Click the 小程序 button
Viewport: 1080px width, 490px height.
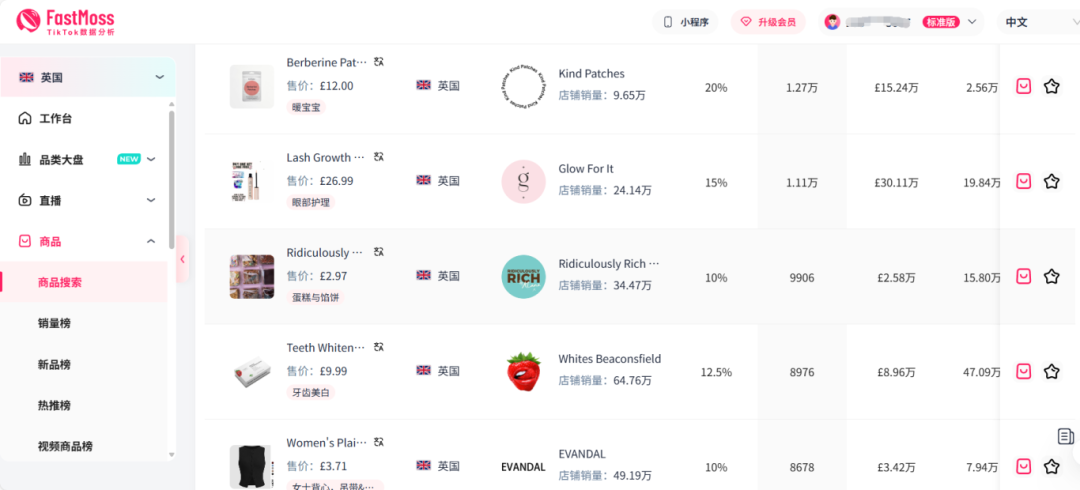coord(685,22)
